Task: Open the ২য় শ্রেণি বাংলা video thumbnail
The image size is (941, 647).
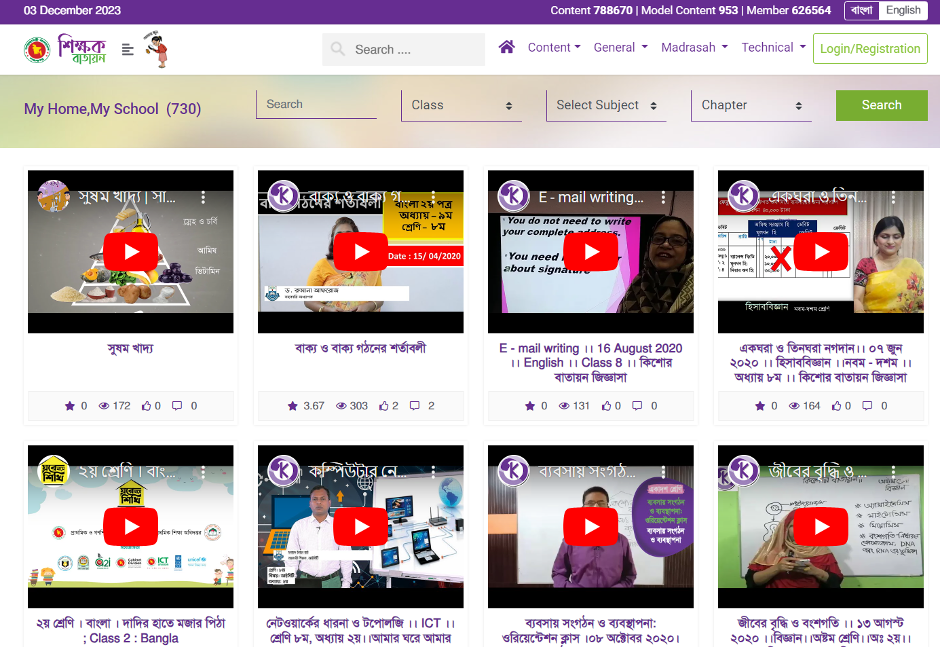Action: click(130, 527)
